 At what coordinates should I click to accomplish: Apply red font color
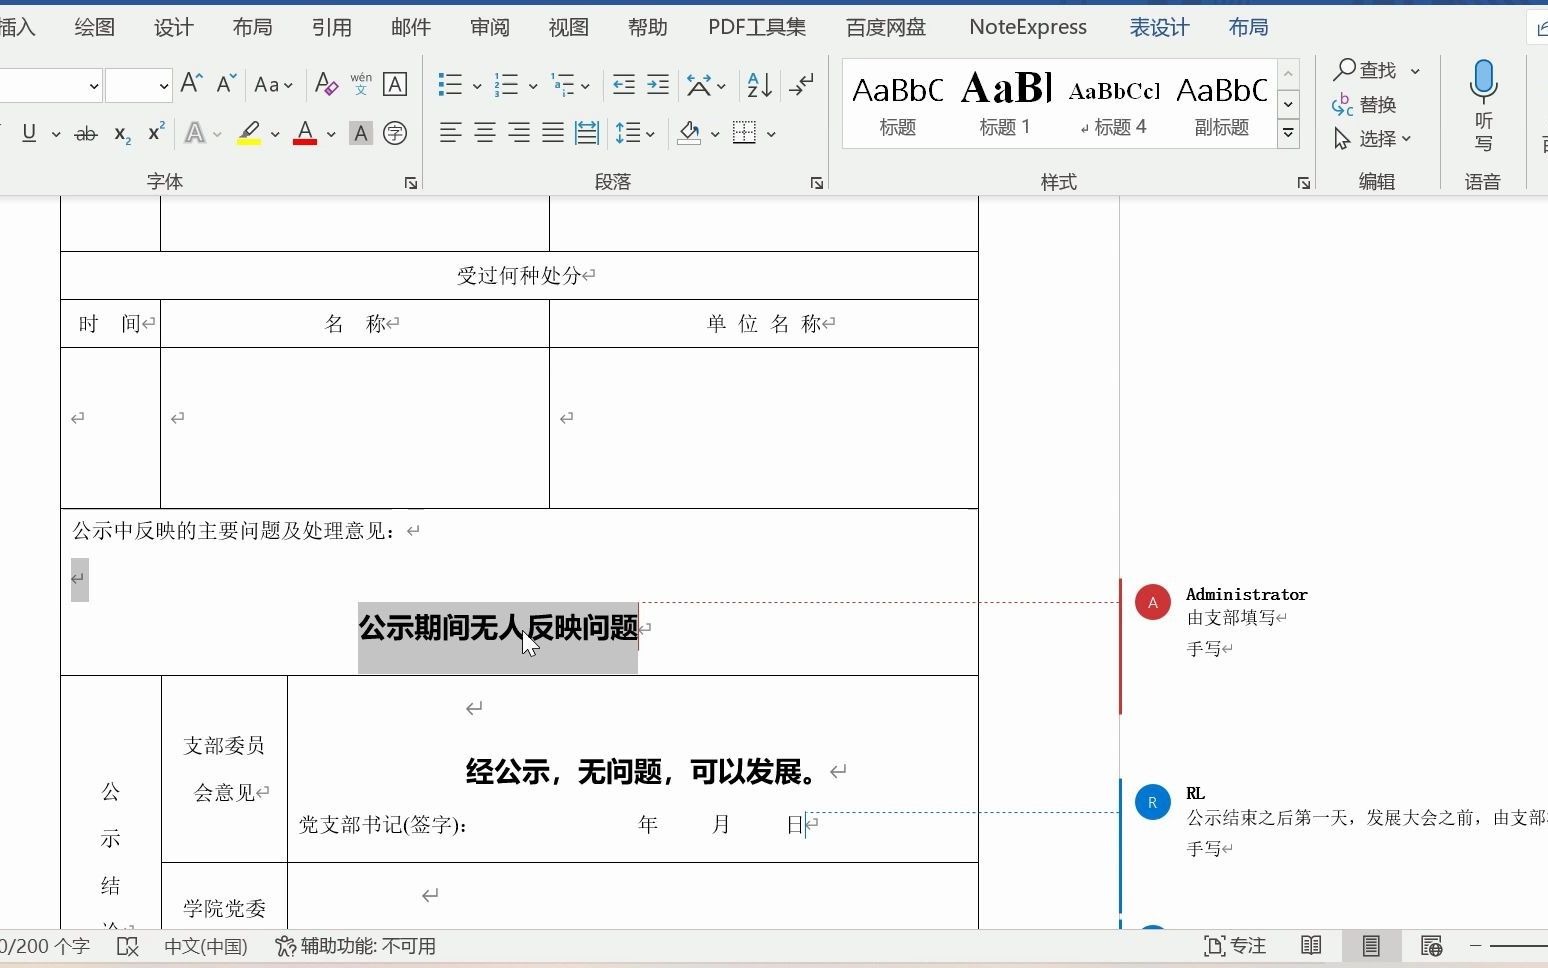(x=305, y=133)
